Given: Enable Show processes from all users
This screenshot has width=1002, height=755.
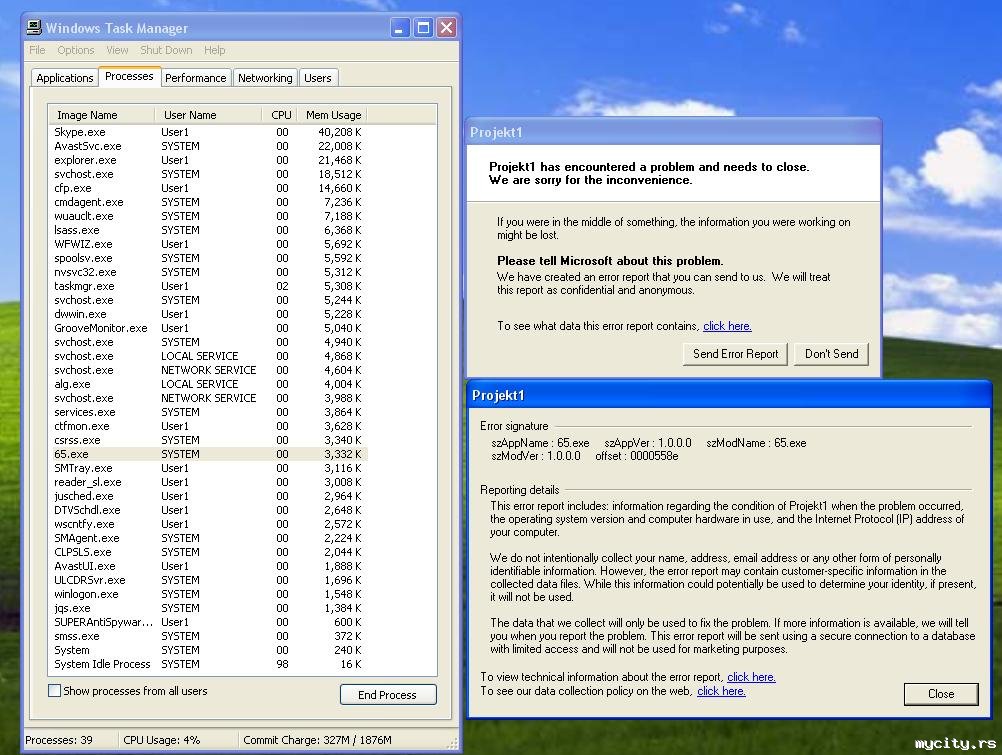Looking at the screenshot, I should (55, 691).
